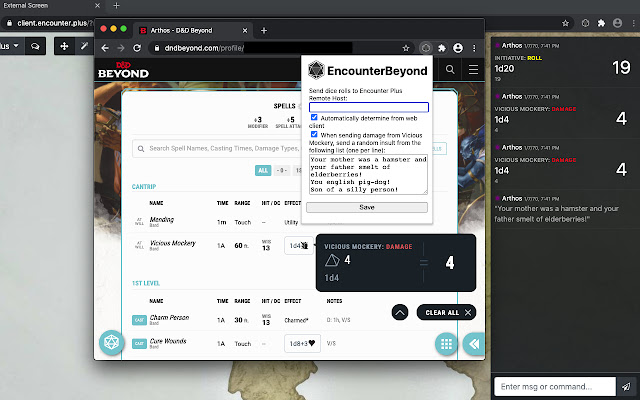Click the CANTRIP section heading
This screenshot has height=400, width=640.
144,187
